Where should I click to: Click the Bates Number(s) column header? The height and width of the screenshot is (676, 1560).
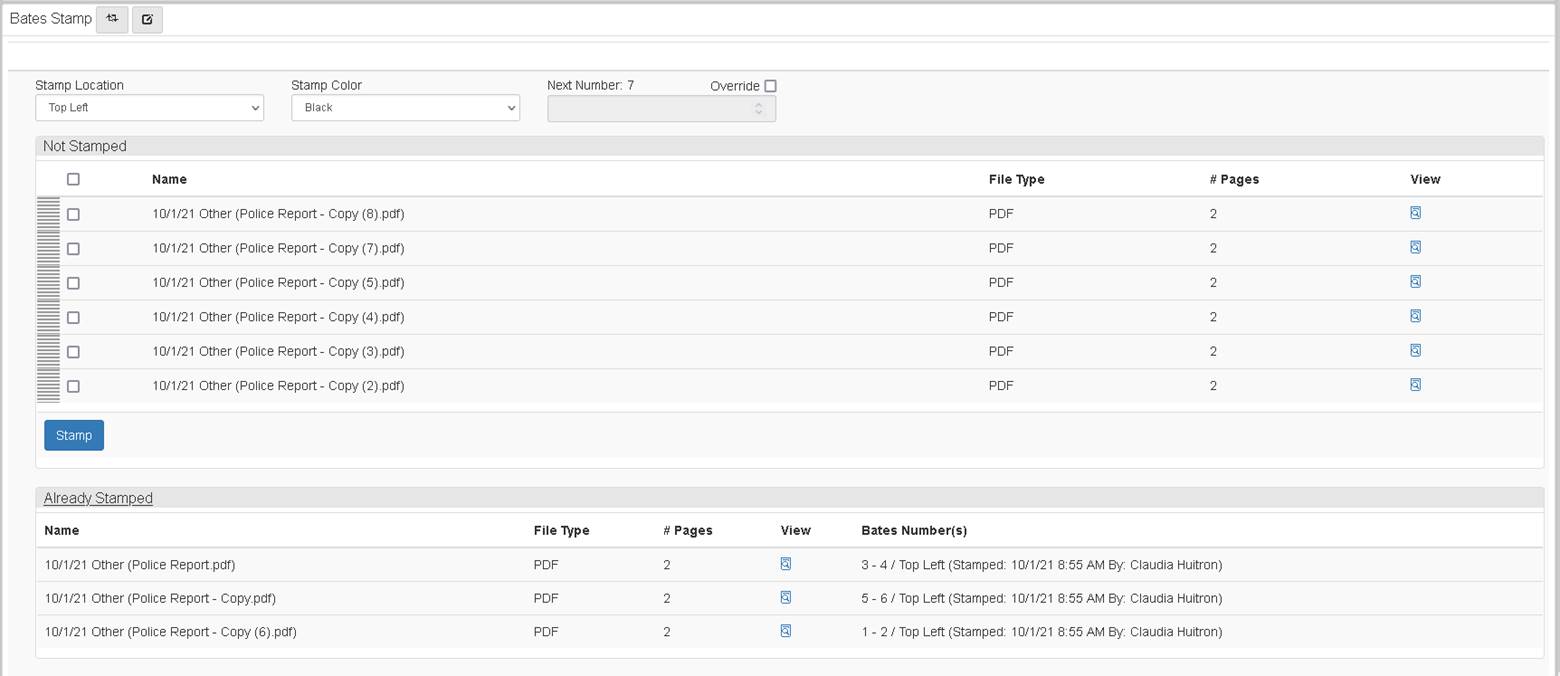pos(914,530)
